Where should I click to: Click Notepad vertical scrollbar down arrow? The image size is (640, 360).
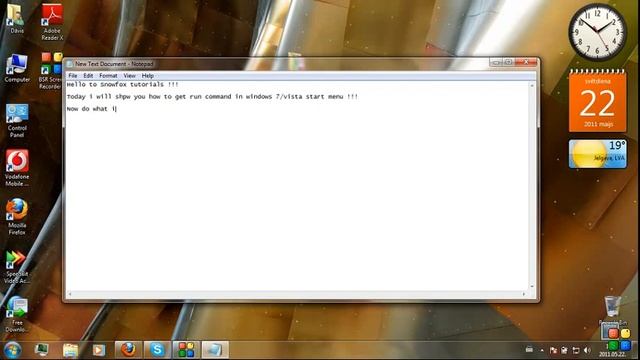(x=531, y=286)
